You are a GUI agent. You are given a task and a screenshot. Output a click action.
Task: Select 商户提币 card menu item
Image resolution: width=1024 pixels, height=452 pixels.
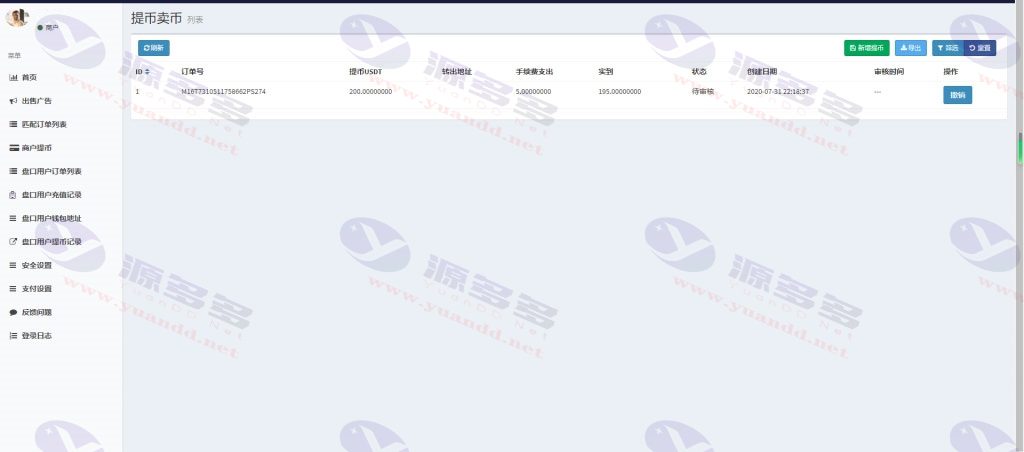pyautogui.click(x=31, y=148)
